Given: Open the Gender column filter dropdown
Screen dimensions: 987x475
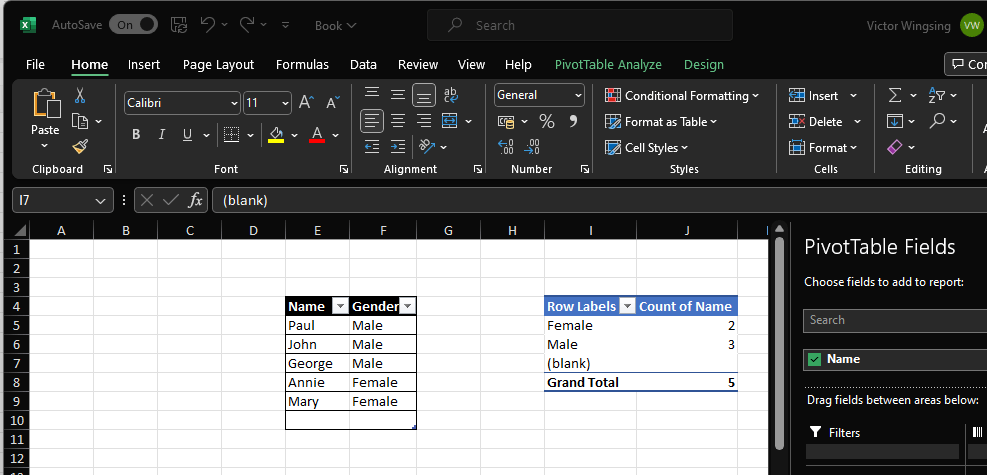Looking at the screenshot, I should point(407,307).
